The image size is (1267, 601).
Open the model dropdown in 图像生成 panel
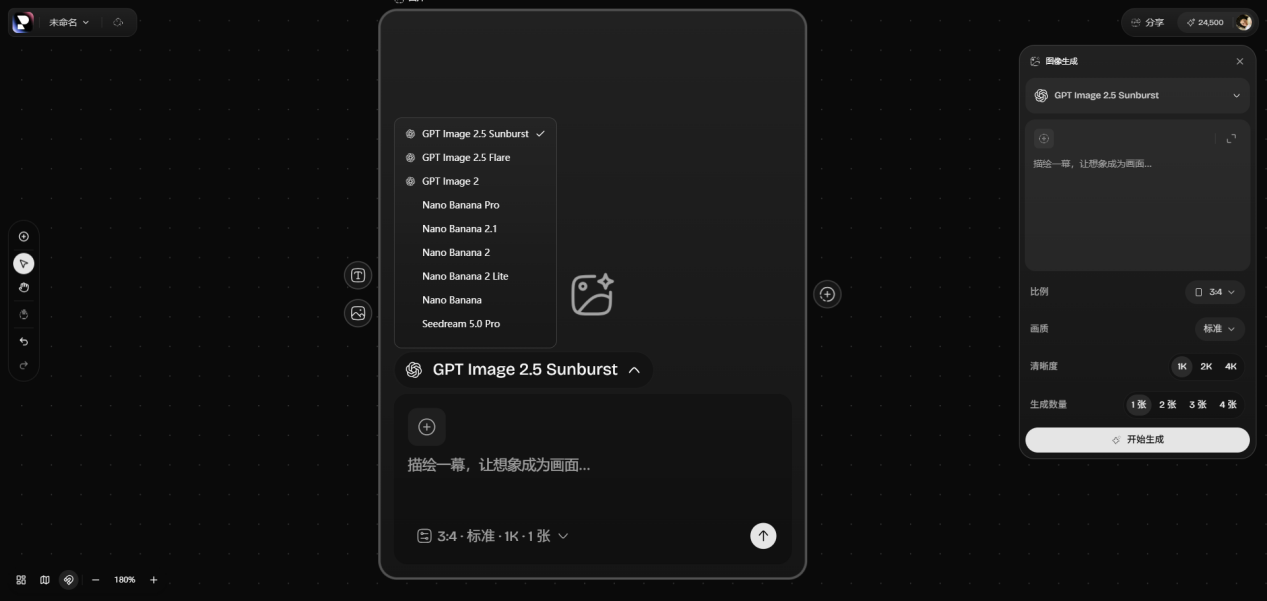coord(1137,96)
